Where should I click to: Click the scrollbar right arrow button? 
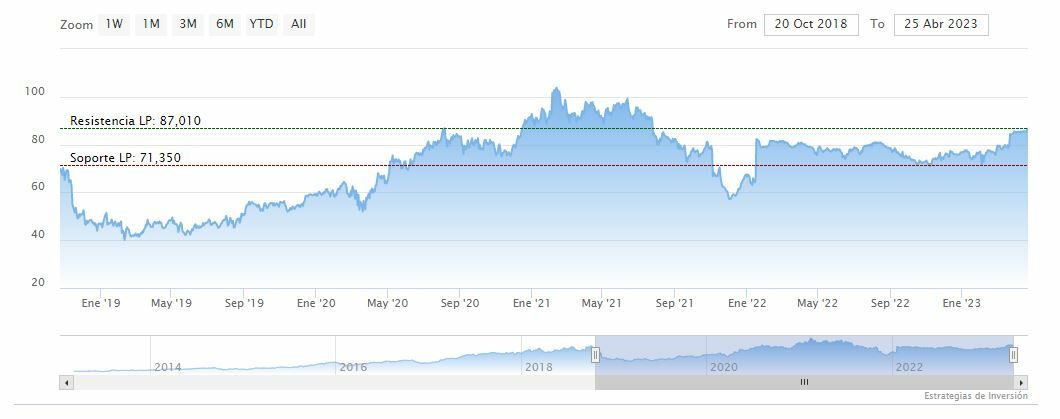coord(1021,382)
